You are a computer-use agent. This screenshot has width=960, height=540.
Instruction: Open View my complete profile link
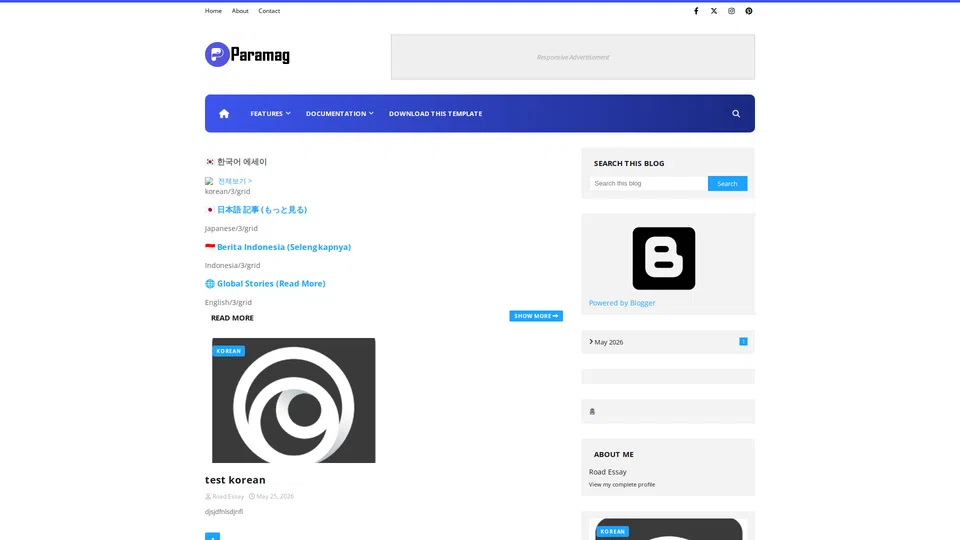[622, 484]
